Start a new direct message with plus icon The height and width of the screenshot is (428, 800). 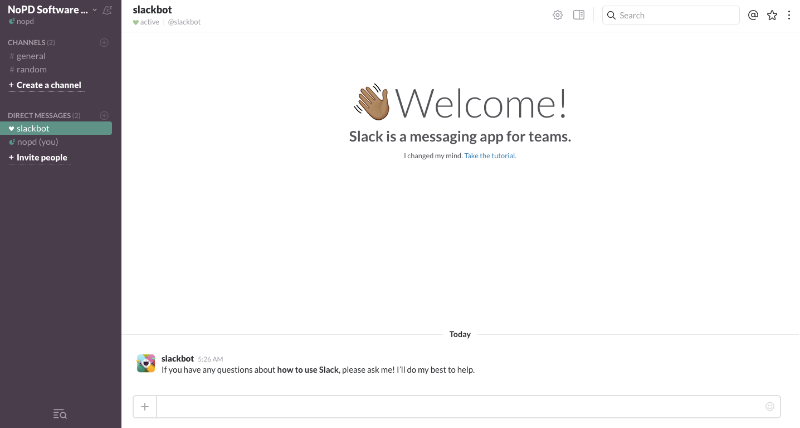104,115
